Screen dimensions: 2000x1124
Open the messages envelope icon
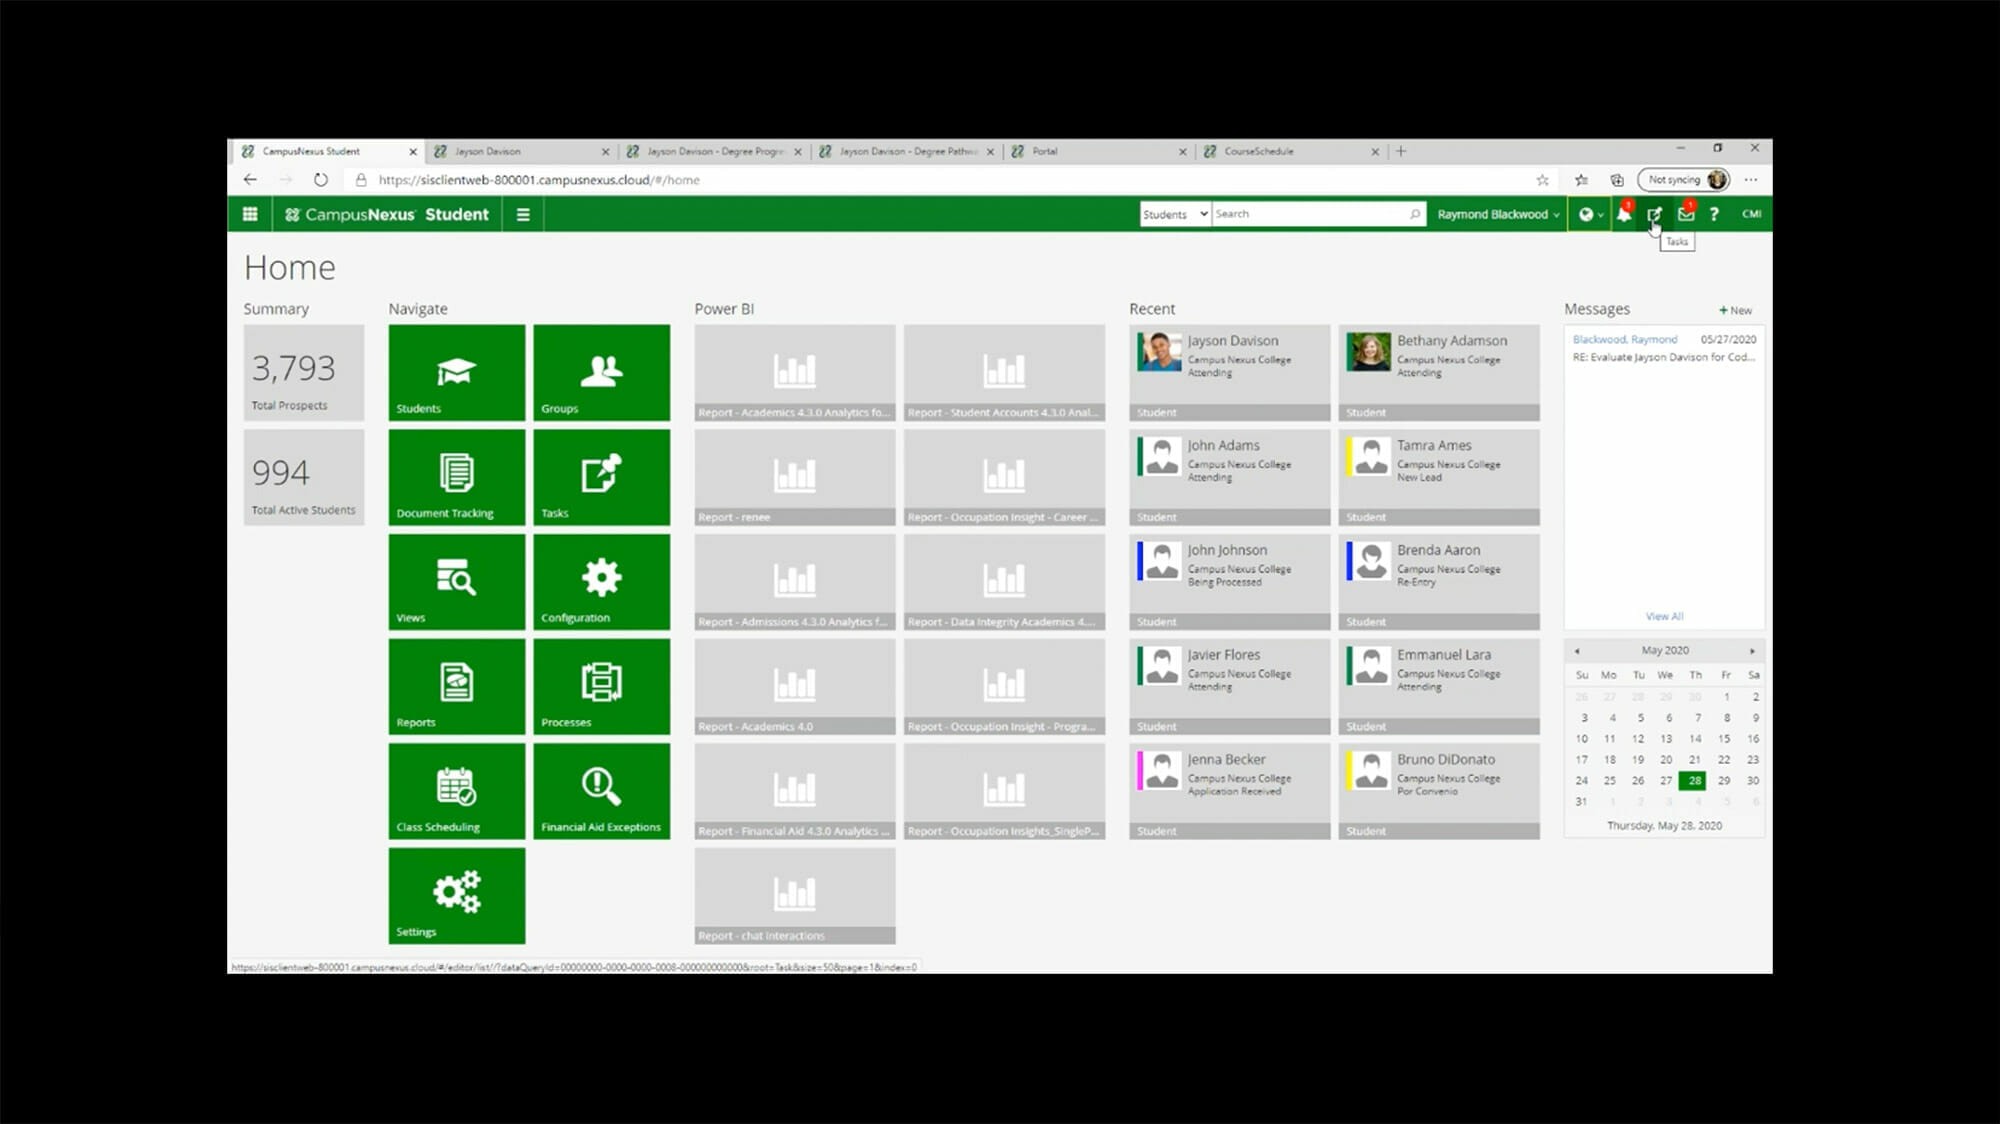[1686, 214]
